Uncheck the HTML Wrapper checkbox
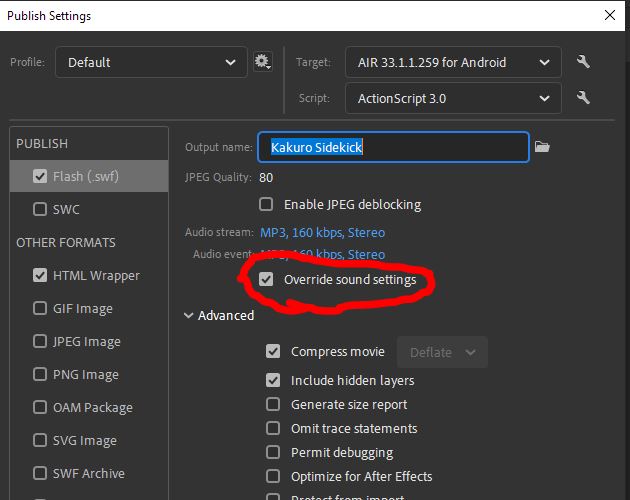630x500 pixels. 40,275
